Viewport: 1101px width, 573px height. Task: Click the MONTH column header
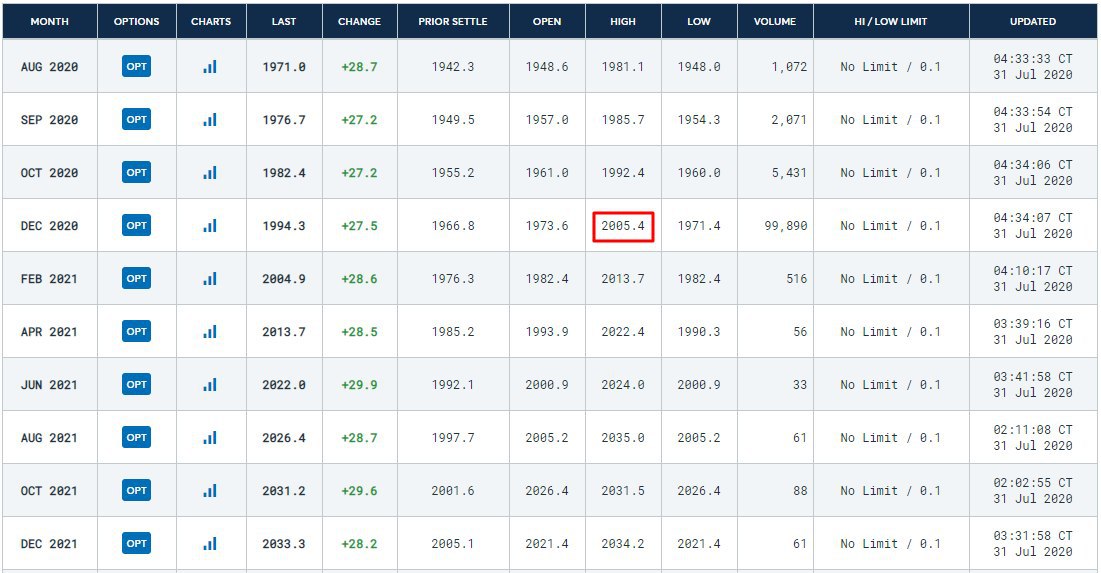(x=50, y=22)
